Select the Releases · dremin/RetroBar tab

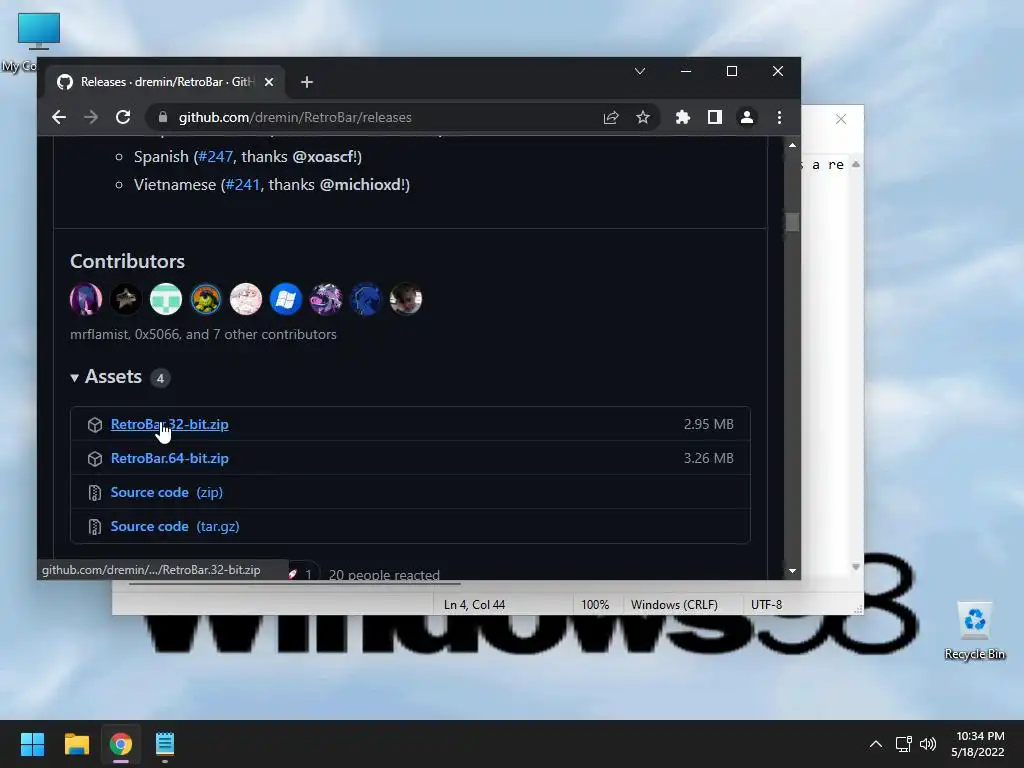tap(165, 82)
